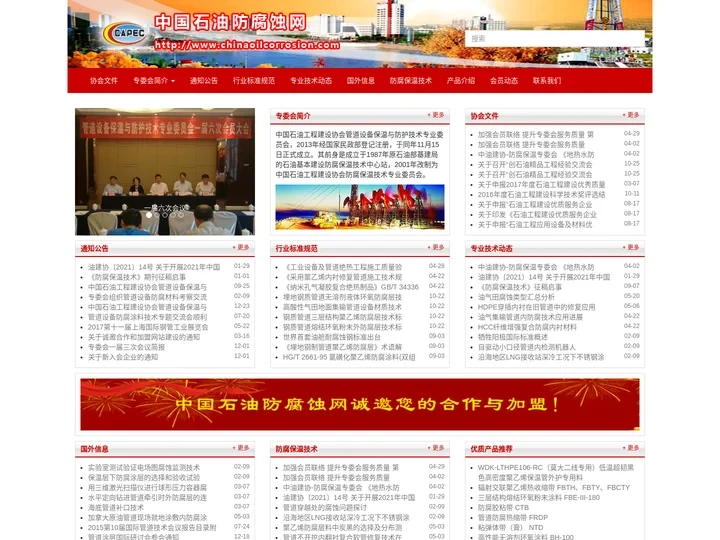This screenshot has height=540, width=720.
Task: Click the conference photo slideshow image
Action: 165,172
